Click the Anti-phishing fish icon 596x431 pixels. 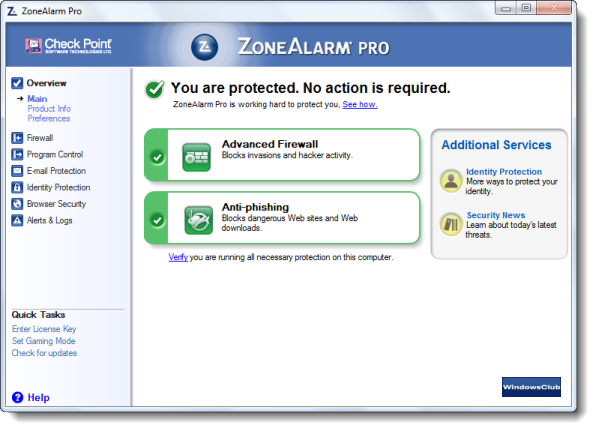point(198,220)
